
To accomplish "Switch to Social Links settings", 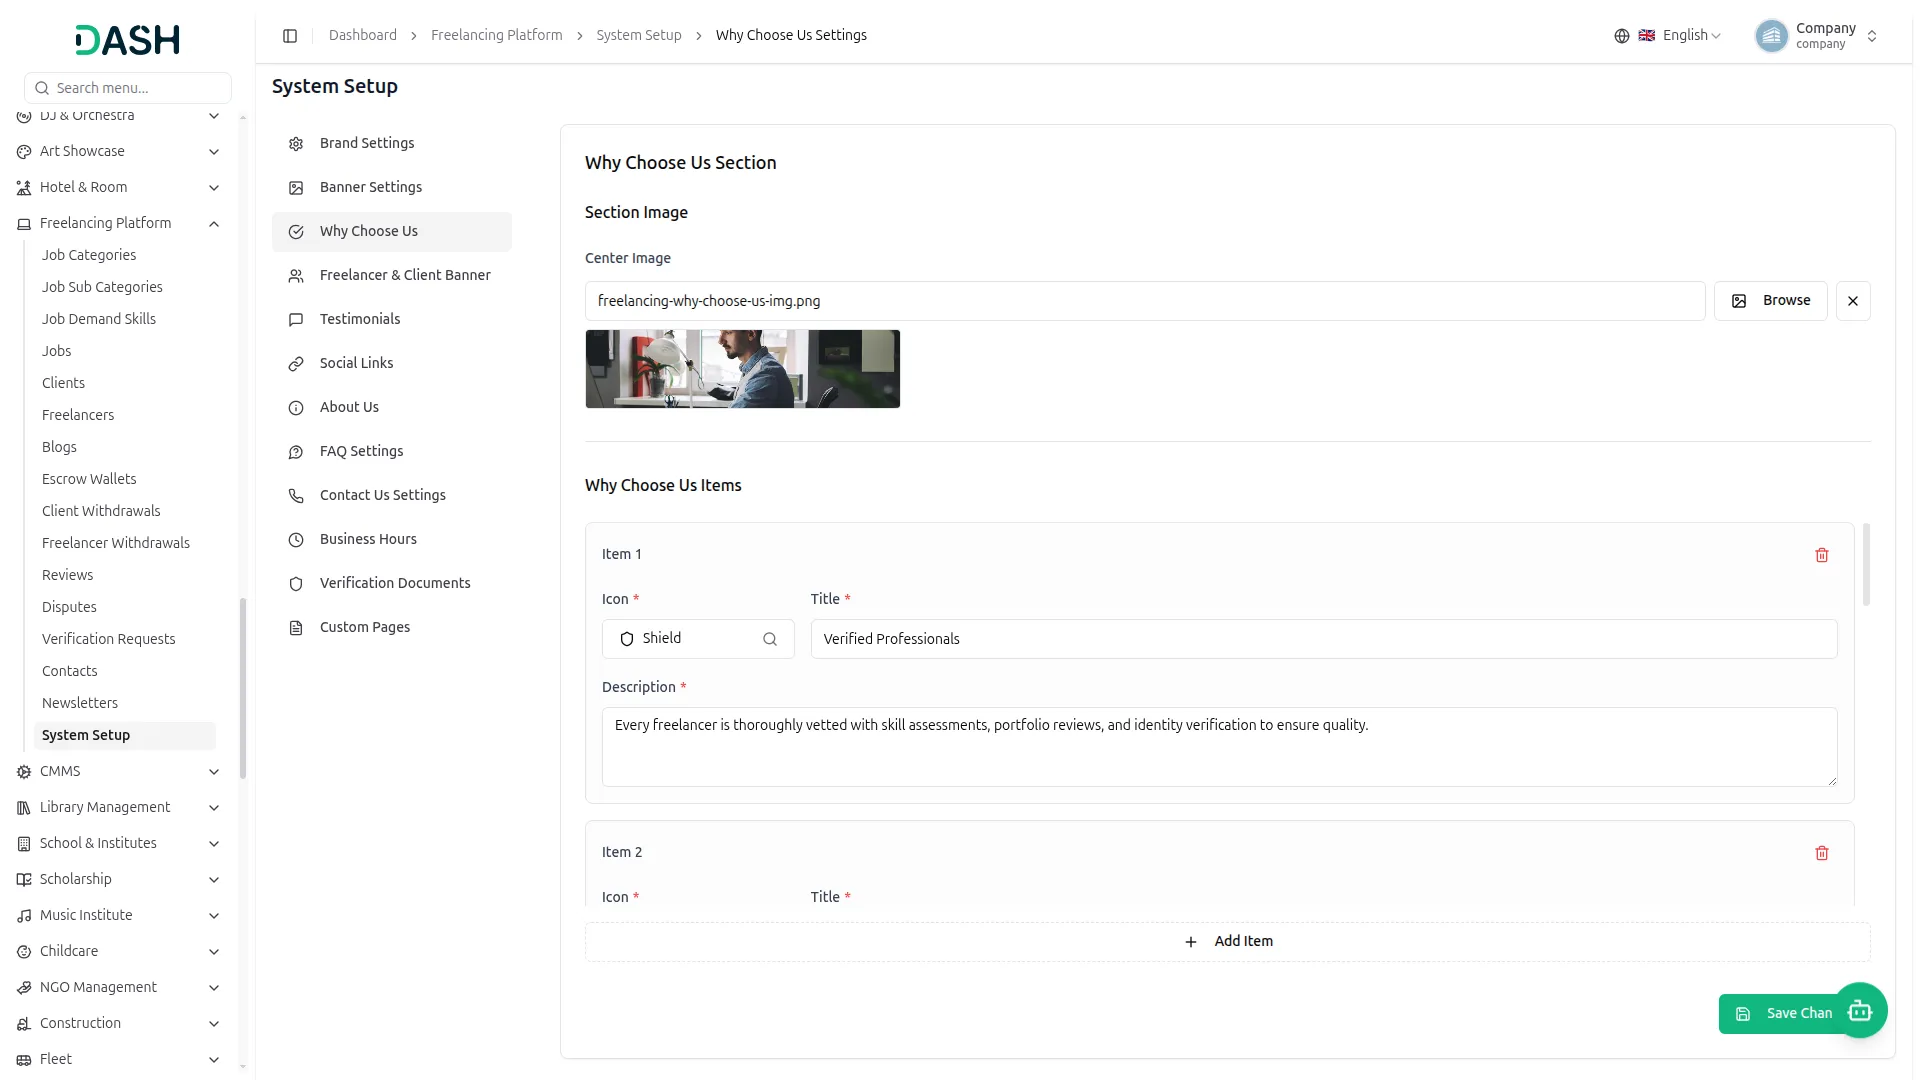I will point(392,364).
